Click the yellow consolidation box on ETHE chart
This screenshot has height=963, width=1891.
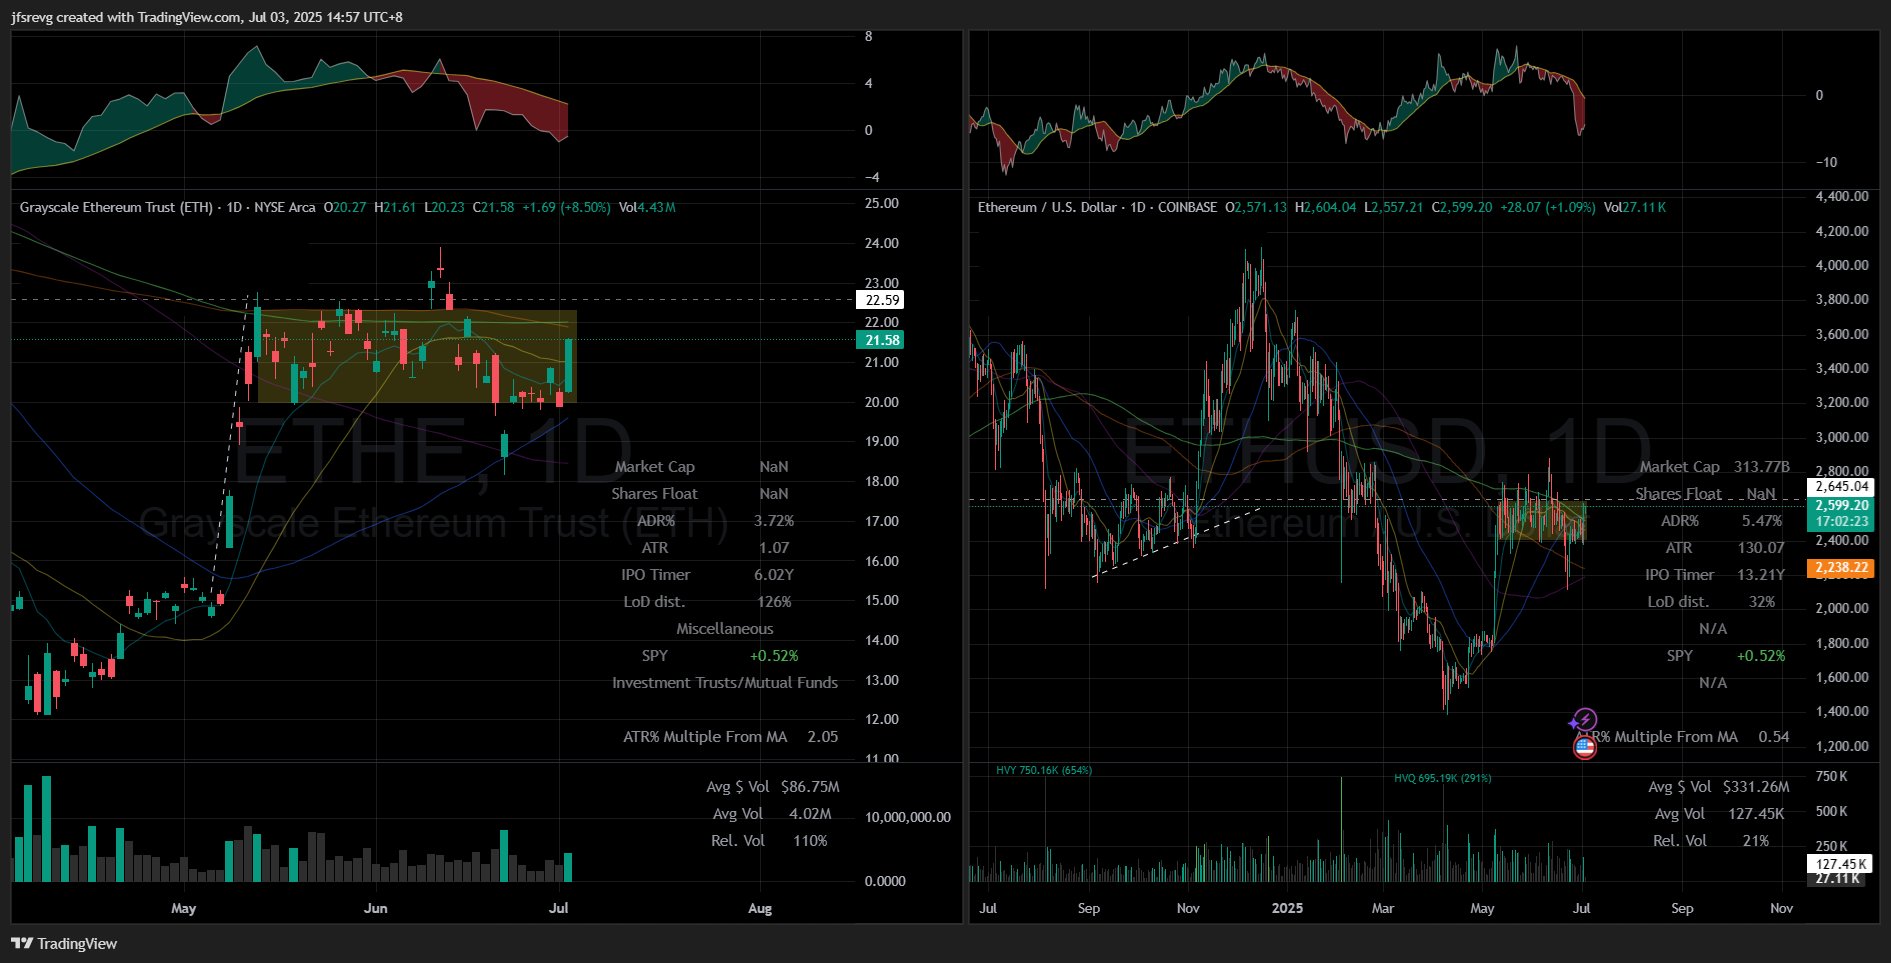417,357
